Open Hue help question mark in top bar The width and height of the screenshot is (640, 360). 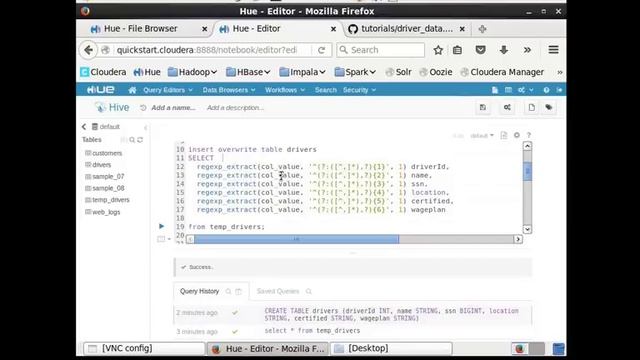point(546,90)
